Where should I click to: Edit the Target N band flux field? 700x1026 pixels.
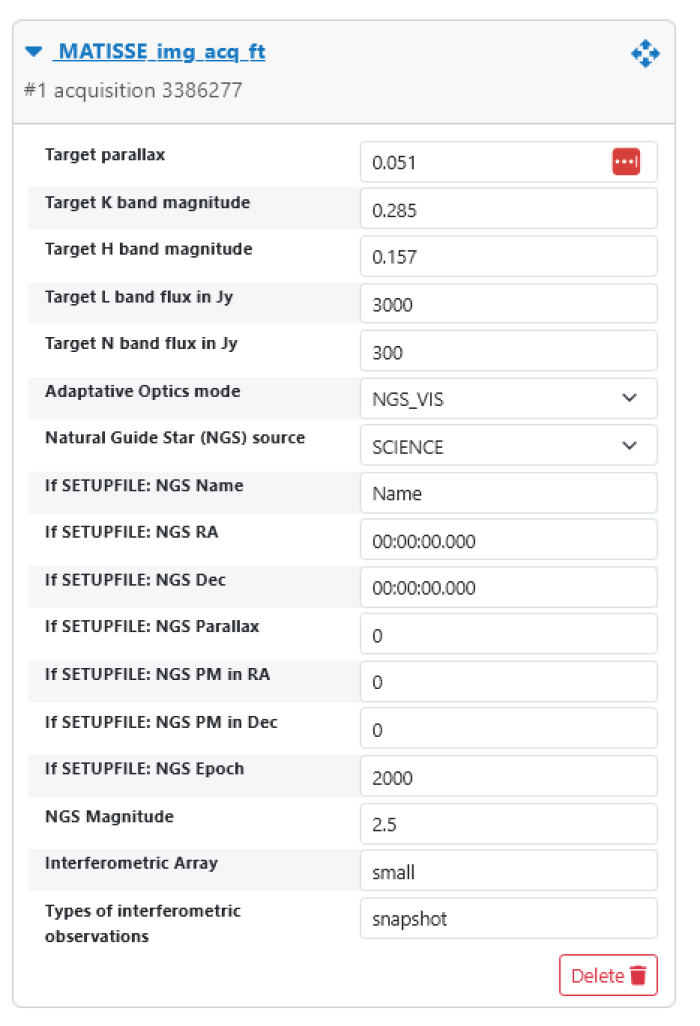508,352
